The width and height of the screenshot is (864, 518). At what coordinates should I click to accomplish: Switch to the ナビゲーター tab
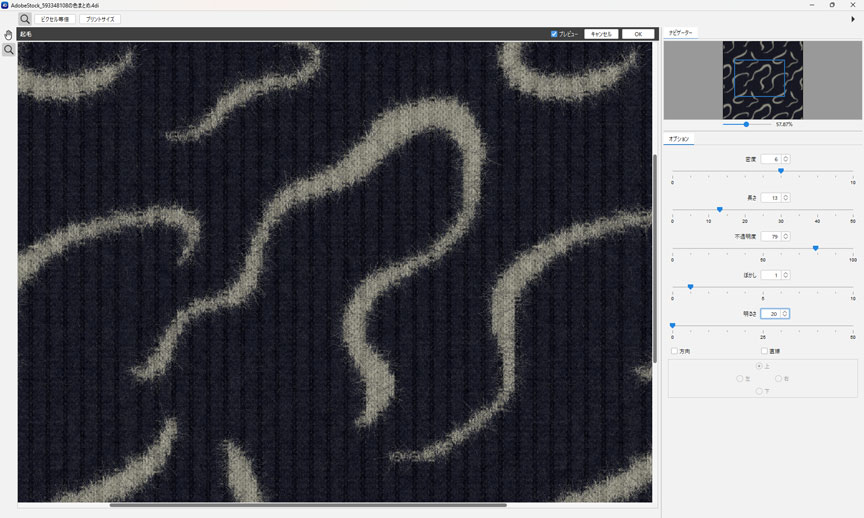coord(680,34)
